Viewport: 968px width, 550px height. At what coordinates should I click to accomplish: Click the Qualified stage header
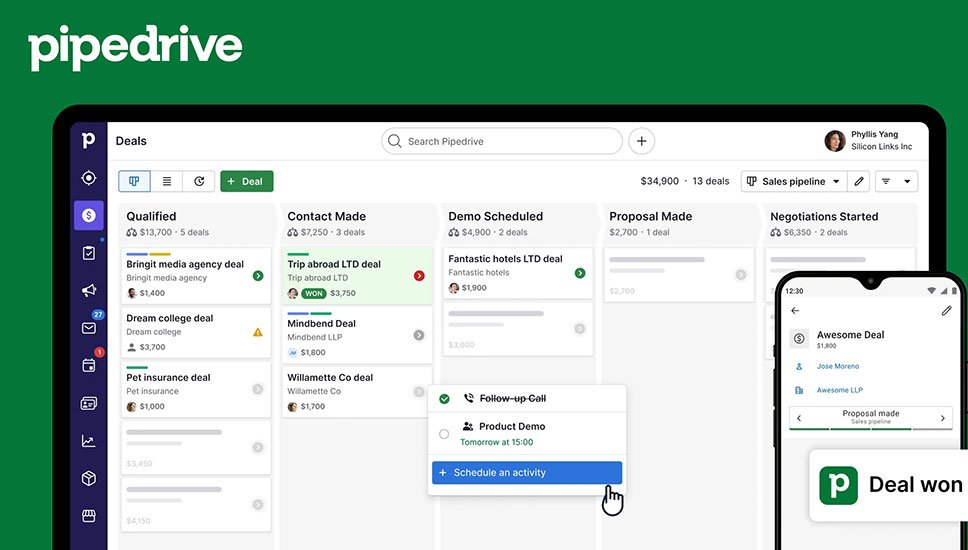pos(196,223)
